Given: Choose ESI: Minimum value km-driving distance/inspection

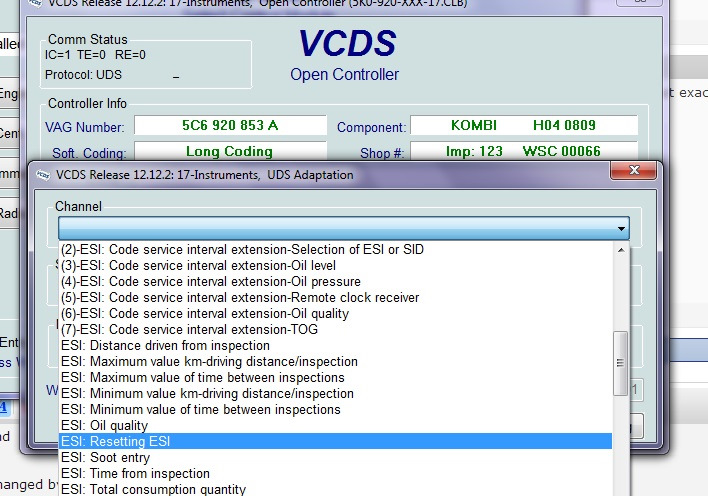Looking at the screenshot, I should coord(335,393).
